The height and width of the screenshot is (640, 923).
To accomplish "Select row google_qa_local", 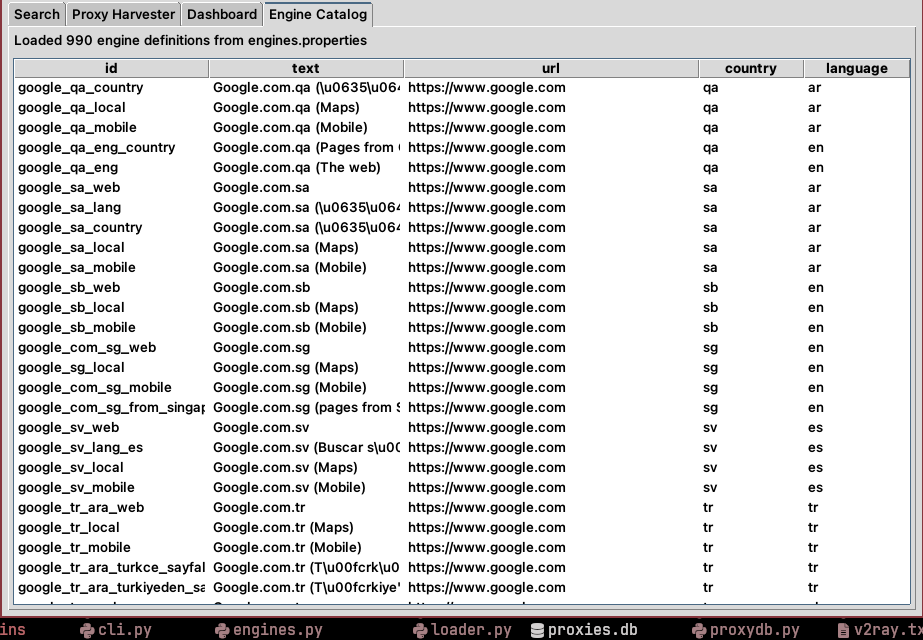I will [462, 108].
